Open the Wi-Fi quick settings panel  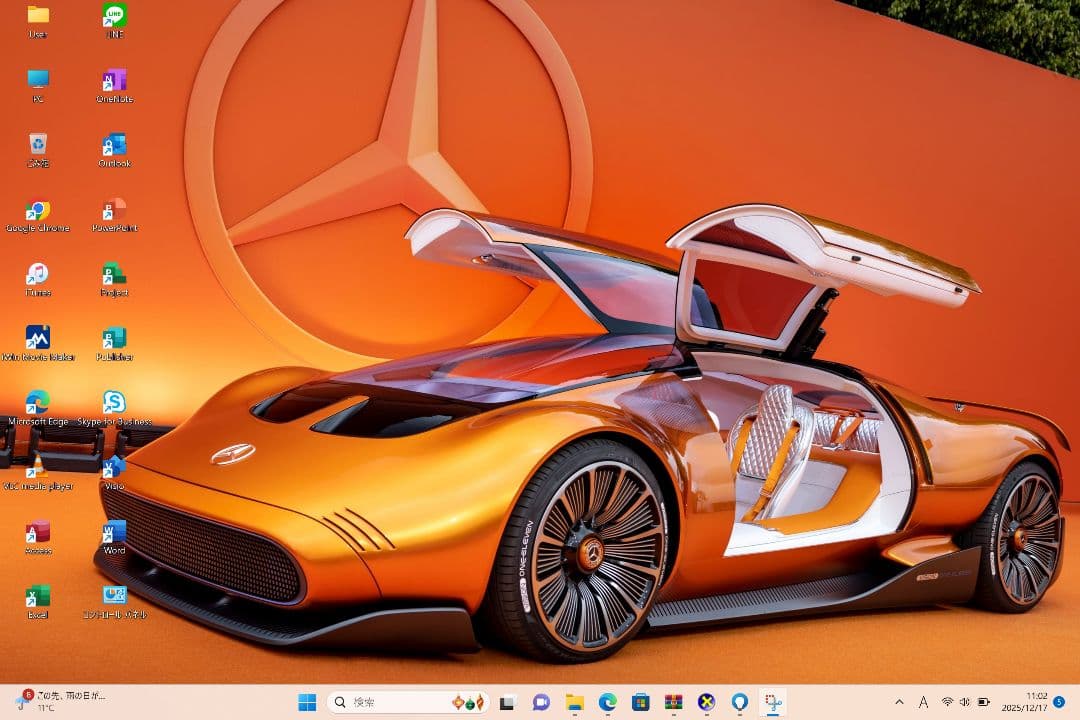coord(947,702)
